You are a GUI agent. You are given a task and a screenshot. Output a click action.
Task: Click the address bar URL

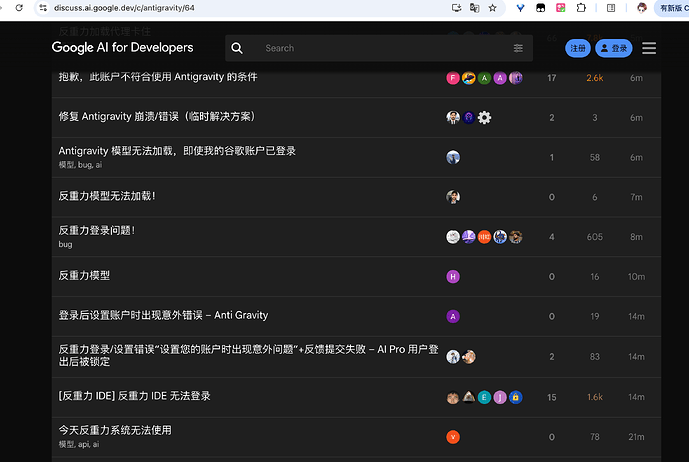(124, 8)
